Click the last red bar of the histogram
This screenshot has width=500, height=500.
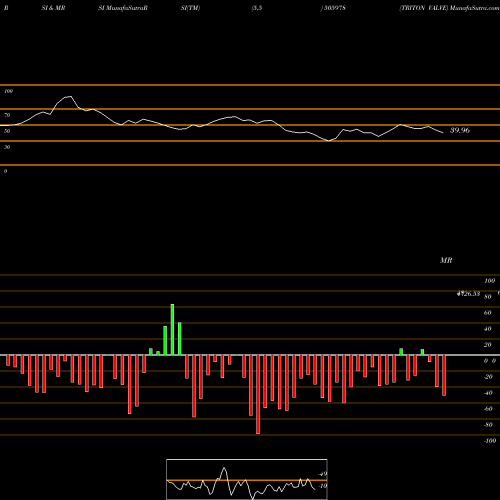pos(444,375)
